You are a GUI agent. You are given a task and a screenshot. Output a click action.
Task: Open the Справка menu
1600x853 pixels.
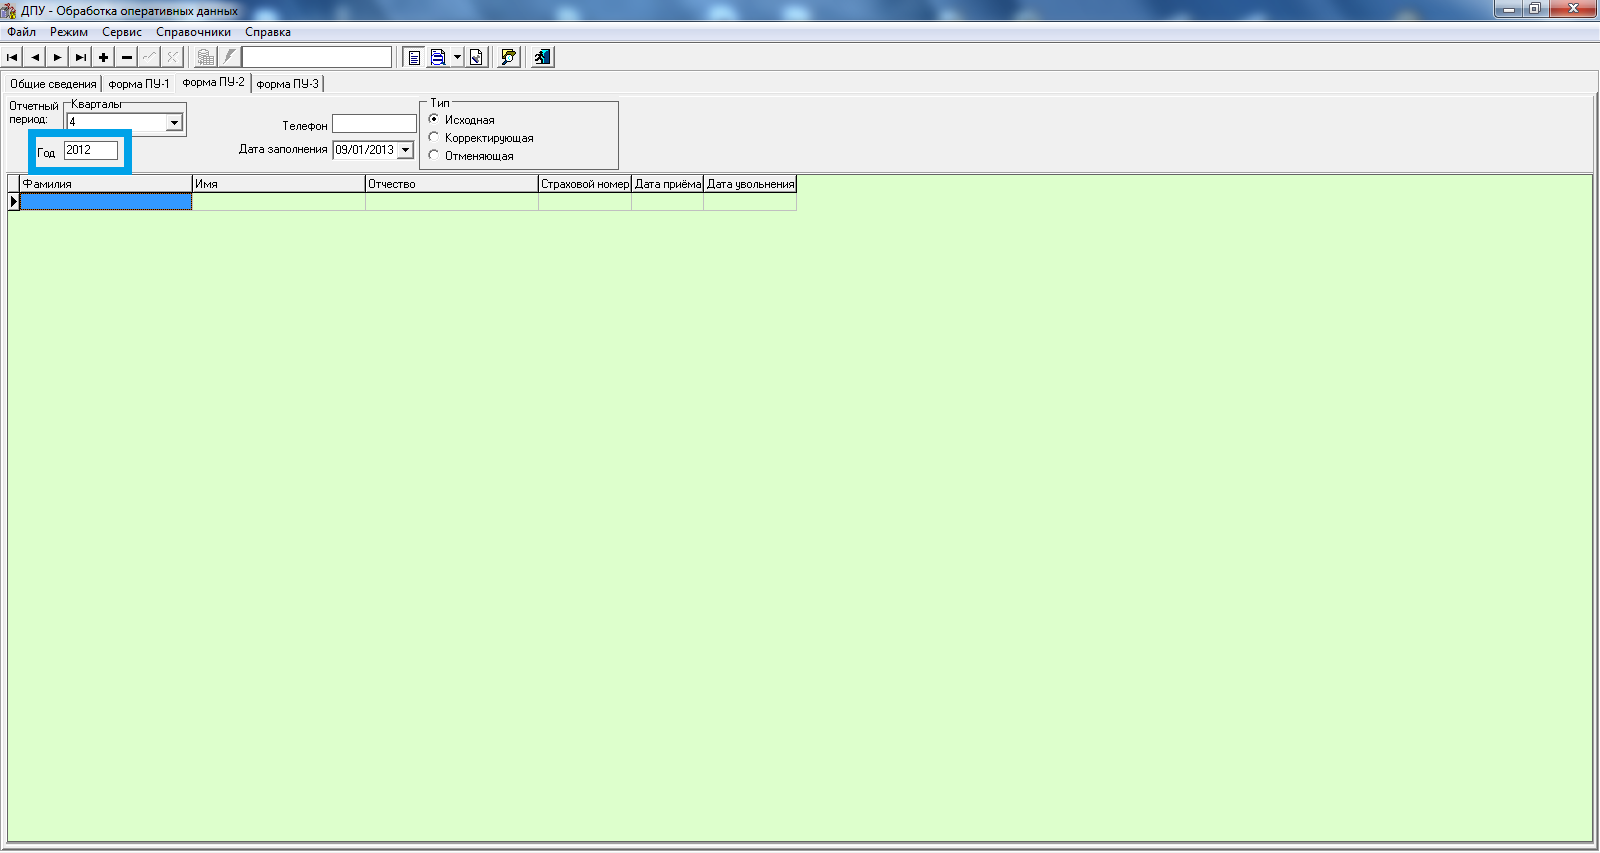pos(268,32)
